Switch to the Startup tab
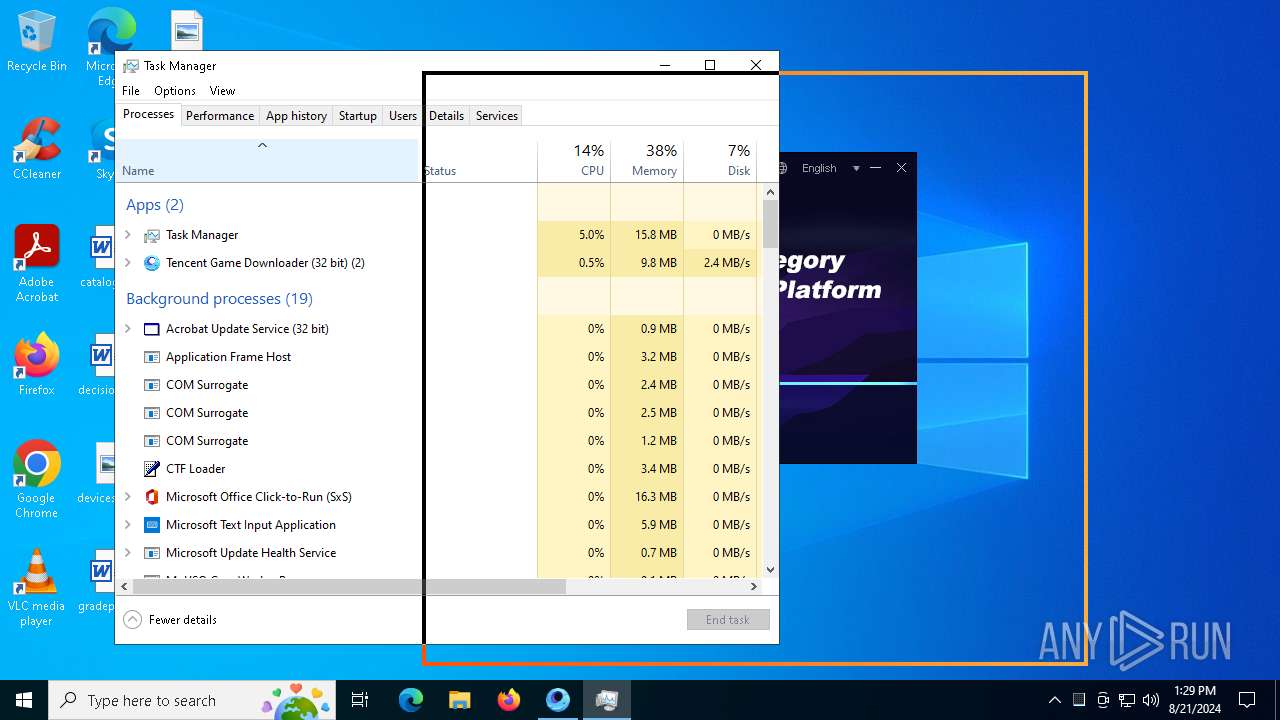 [358, 116]
